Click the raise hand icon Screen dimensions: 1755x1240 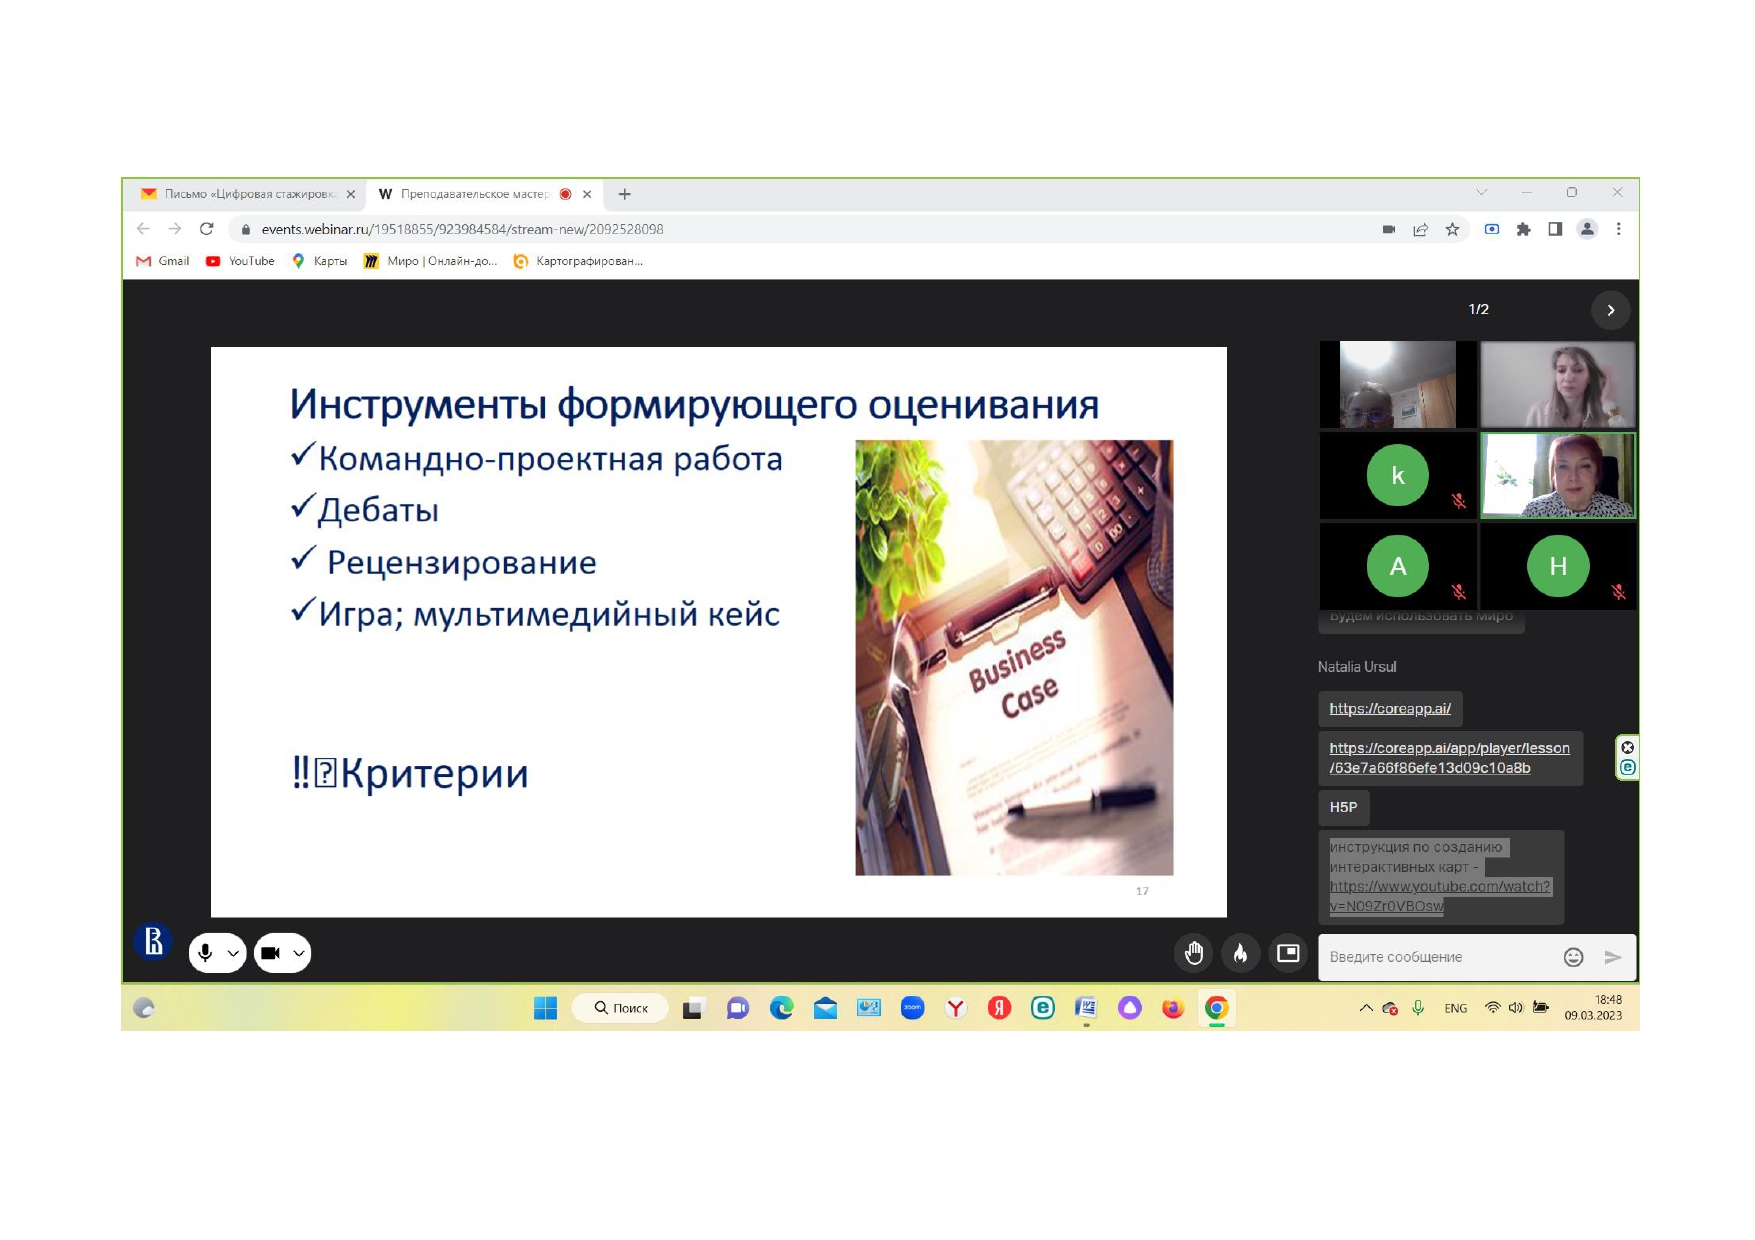1193,953
